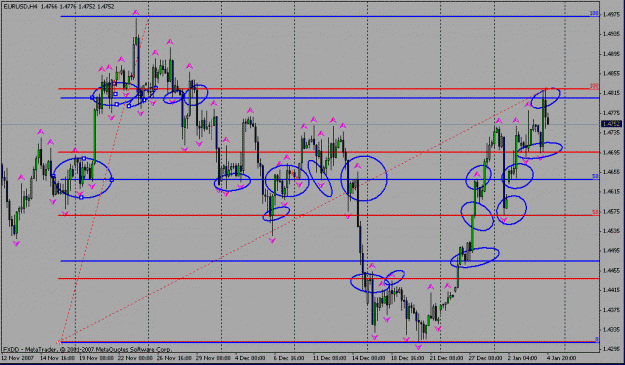Click the 1.4975 price axis label
This screenshot has width=625, height=365.
611,14
